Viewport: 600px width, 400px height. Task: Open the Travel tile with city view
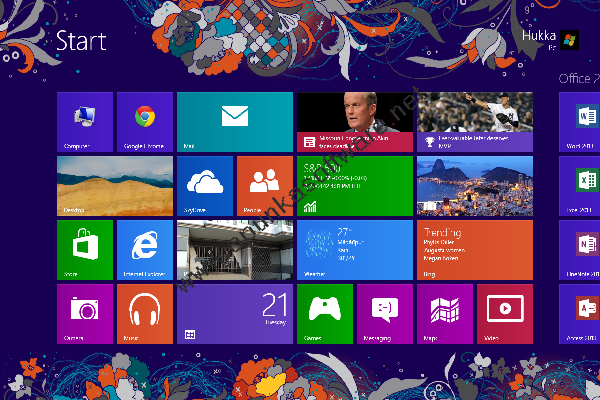point(475,186)
